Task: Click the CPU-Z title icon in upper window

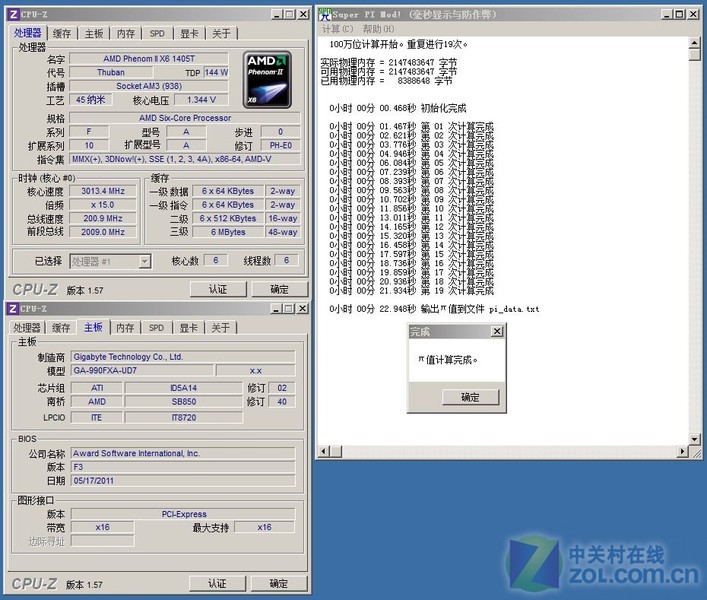Action: [13, 14]
